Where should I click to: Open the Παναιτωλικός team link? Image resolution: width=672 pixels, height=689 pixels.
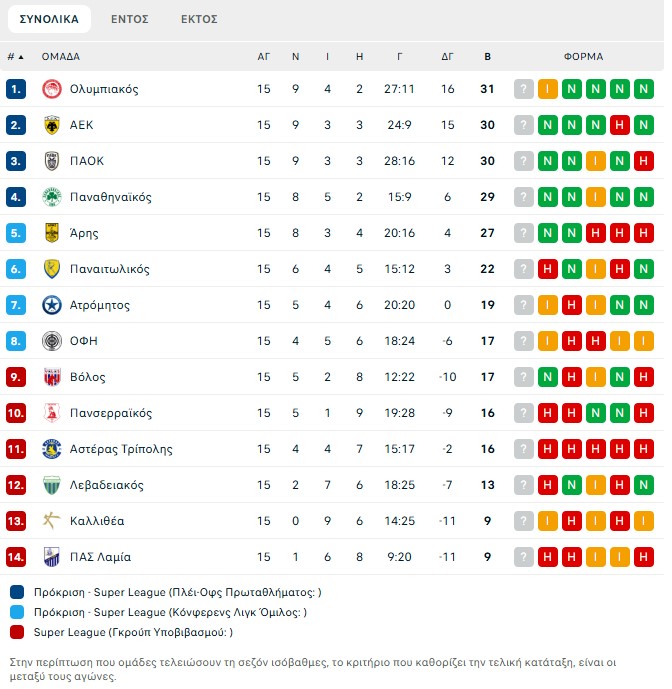[x=110, y=269]
